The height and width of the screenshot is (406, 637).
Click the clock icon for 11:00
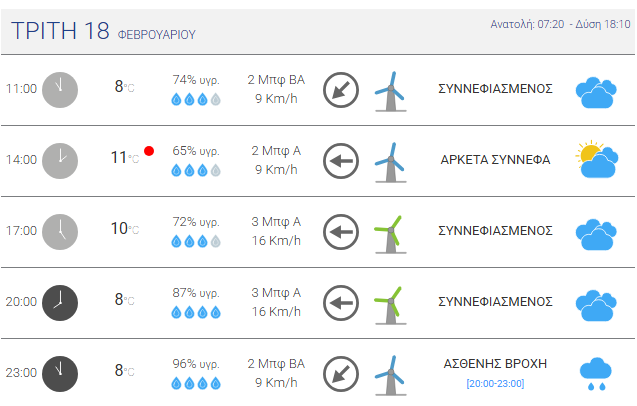60,90
